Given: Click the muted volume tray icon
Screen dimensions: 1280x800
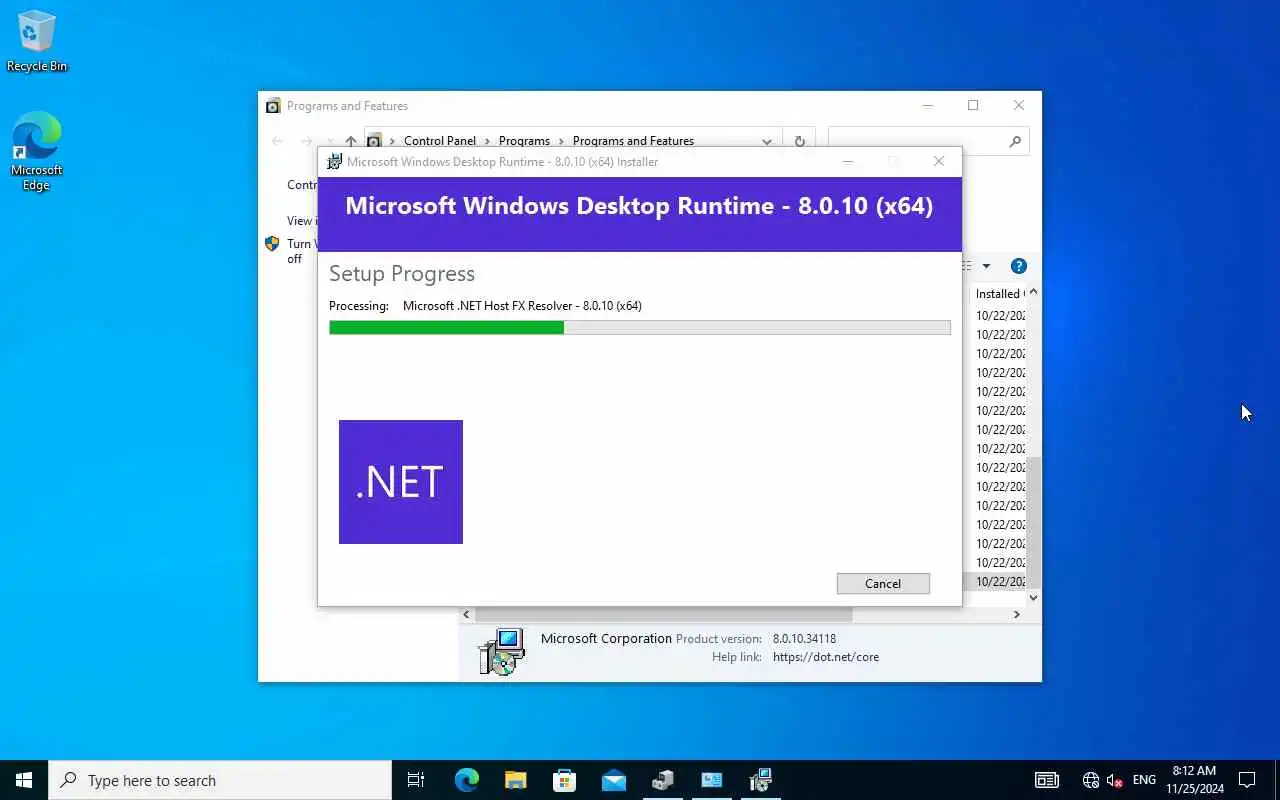Looking at the screenshot, I should (x=1115, y=780).
